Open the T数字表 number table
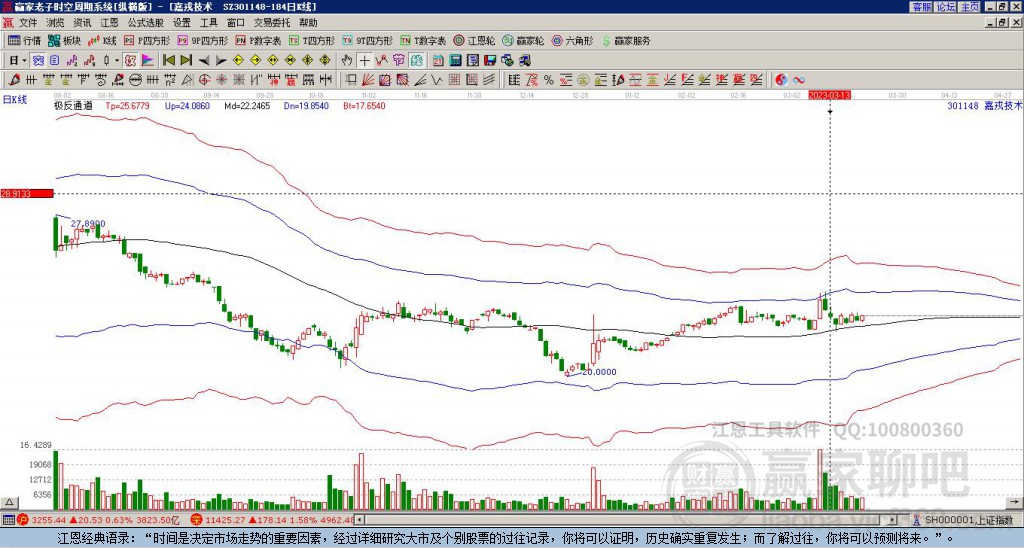 point(423,40)
